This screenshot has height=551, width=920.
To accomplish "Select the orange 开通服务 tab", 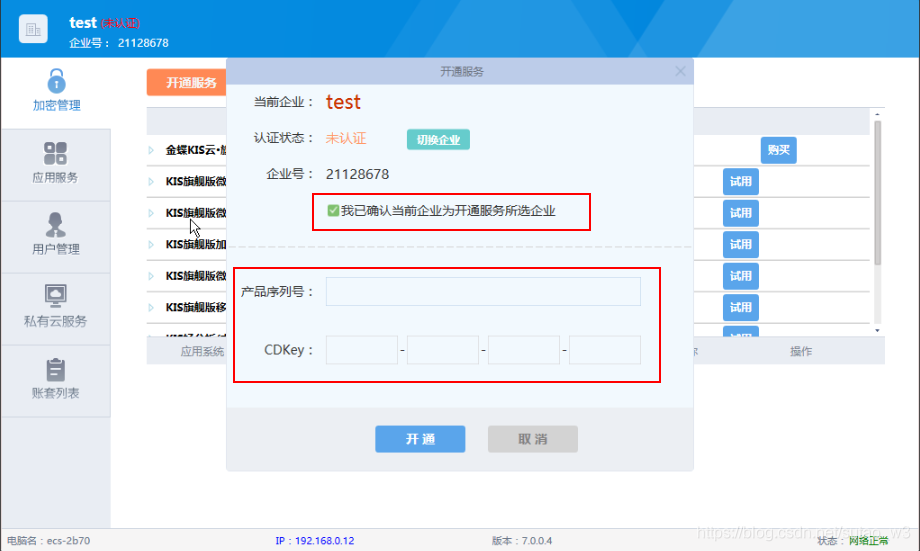I will pyautogui.click(x=187, y=82).
